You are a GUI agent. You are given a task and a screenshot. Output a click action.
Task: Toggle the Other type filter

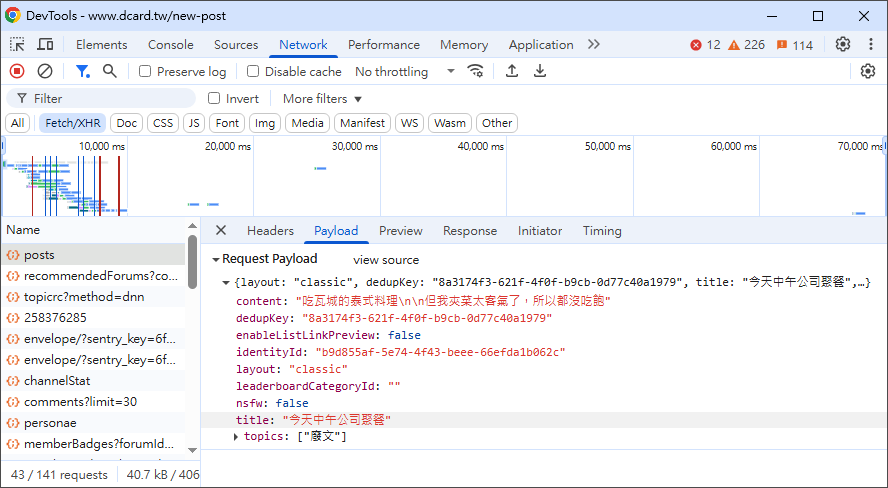coord(497,123)
